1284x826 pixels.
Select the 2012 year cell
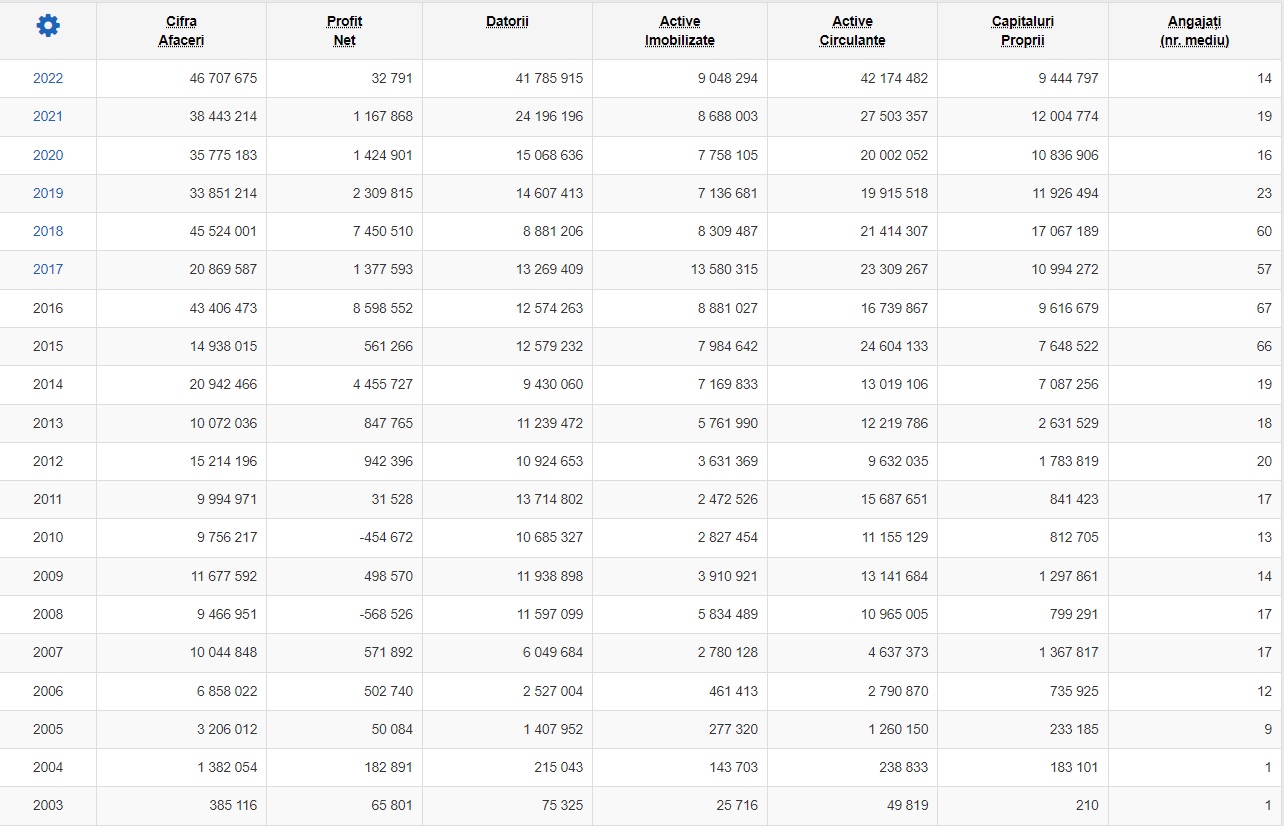(x=48, y=461)
